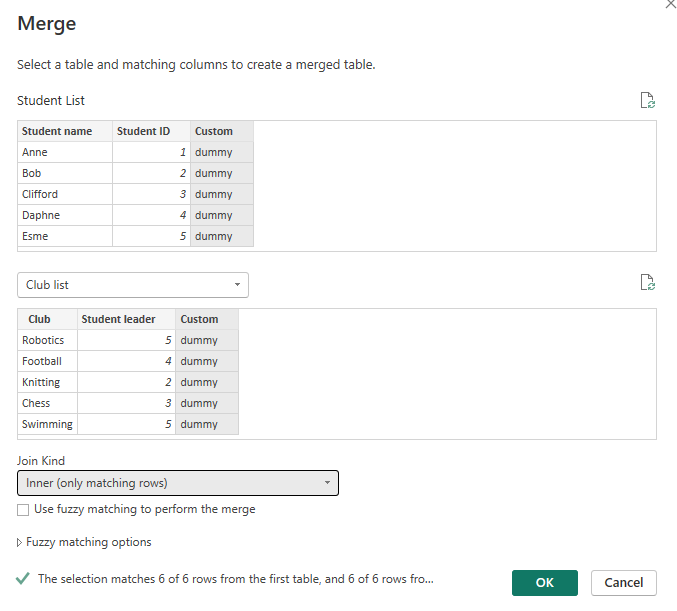Close the Merge dialog
The height and width of the screenshot is (611, 677).
point(669,5)
